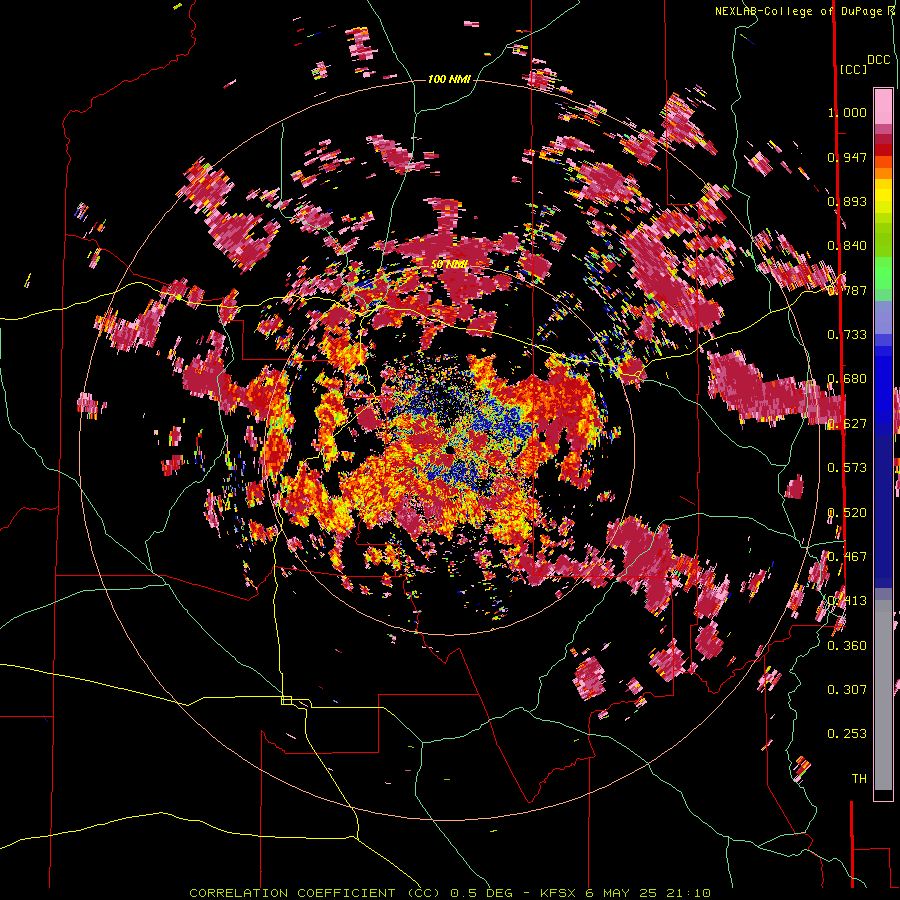The height and width of the screenshot is (900, 900).
Task: Click the [CC] units label
Action: click(853, 69)
